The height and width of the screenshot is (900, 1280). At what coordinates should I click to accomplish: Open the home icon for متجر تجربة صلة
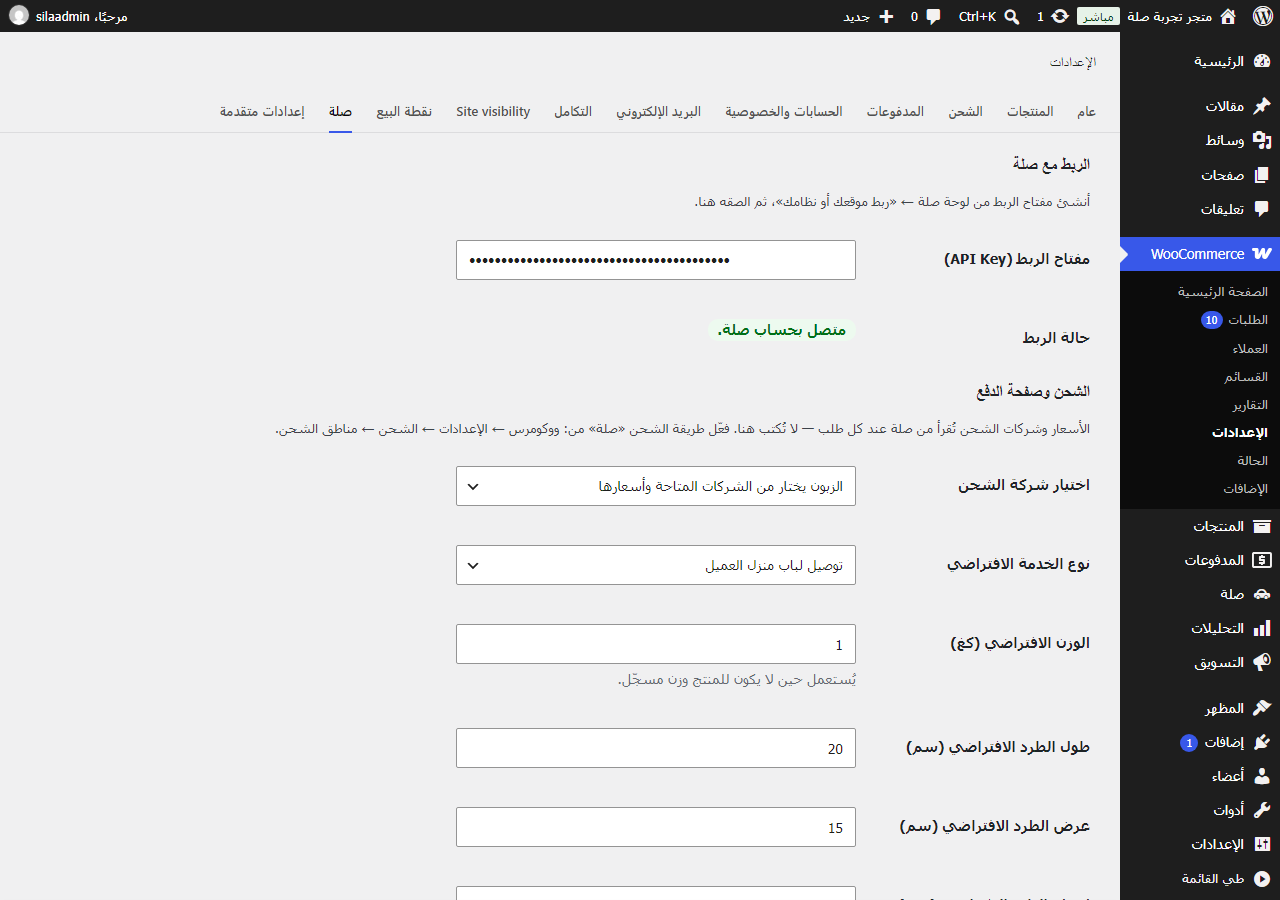coord(1228,16)
